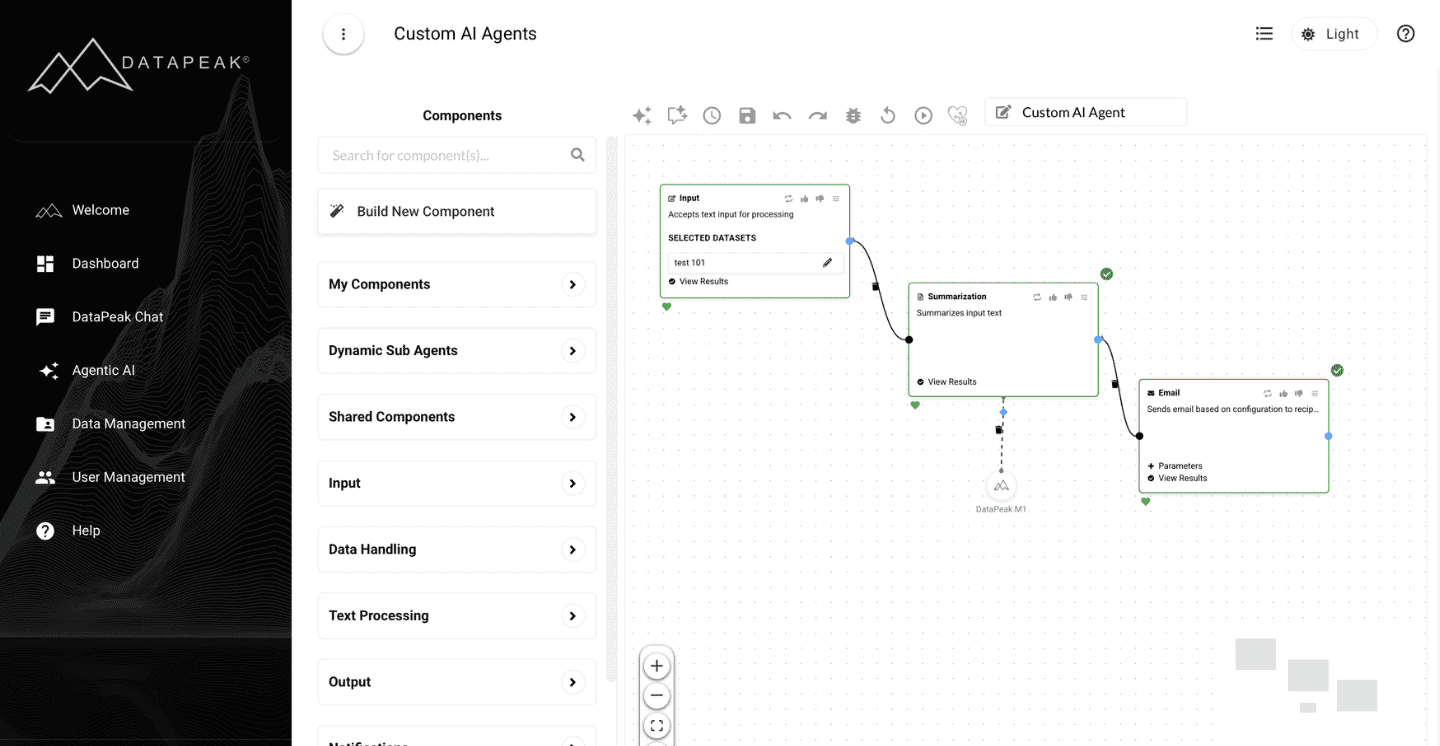Thumbs down the Summarization node

coord(1069,297)
